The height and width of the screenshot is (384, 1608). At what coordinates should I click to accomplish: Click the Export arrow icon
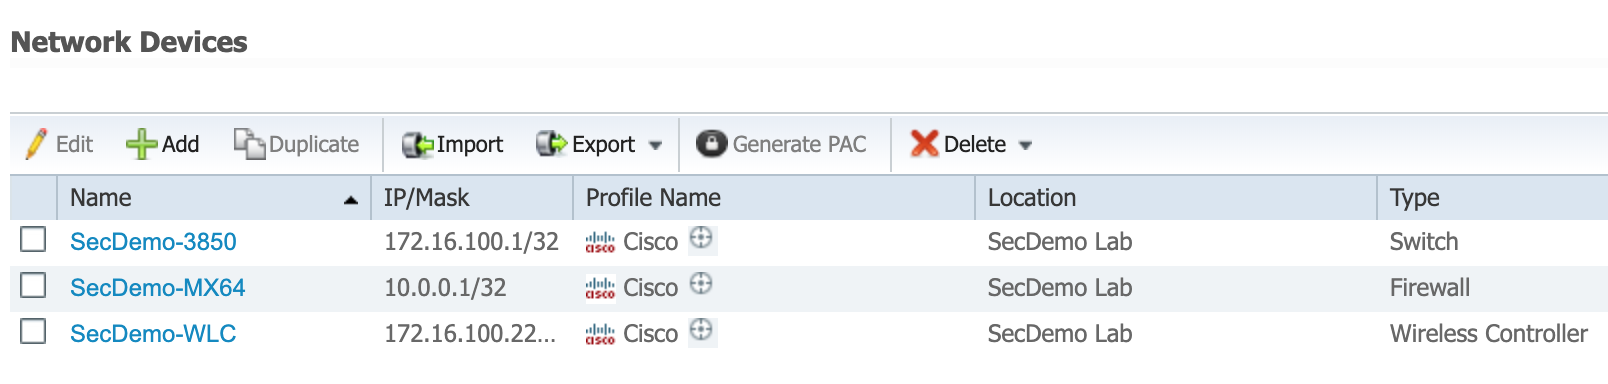[552, 144]
